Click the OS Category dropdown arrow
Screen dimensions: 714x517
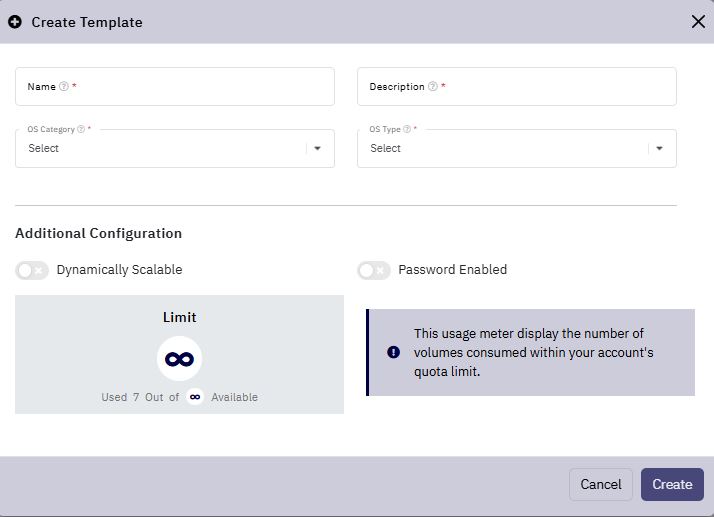[317, 148]
